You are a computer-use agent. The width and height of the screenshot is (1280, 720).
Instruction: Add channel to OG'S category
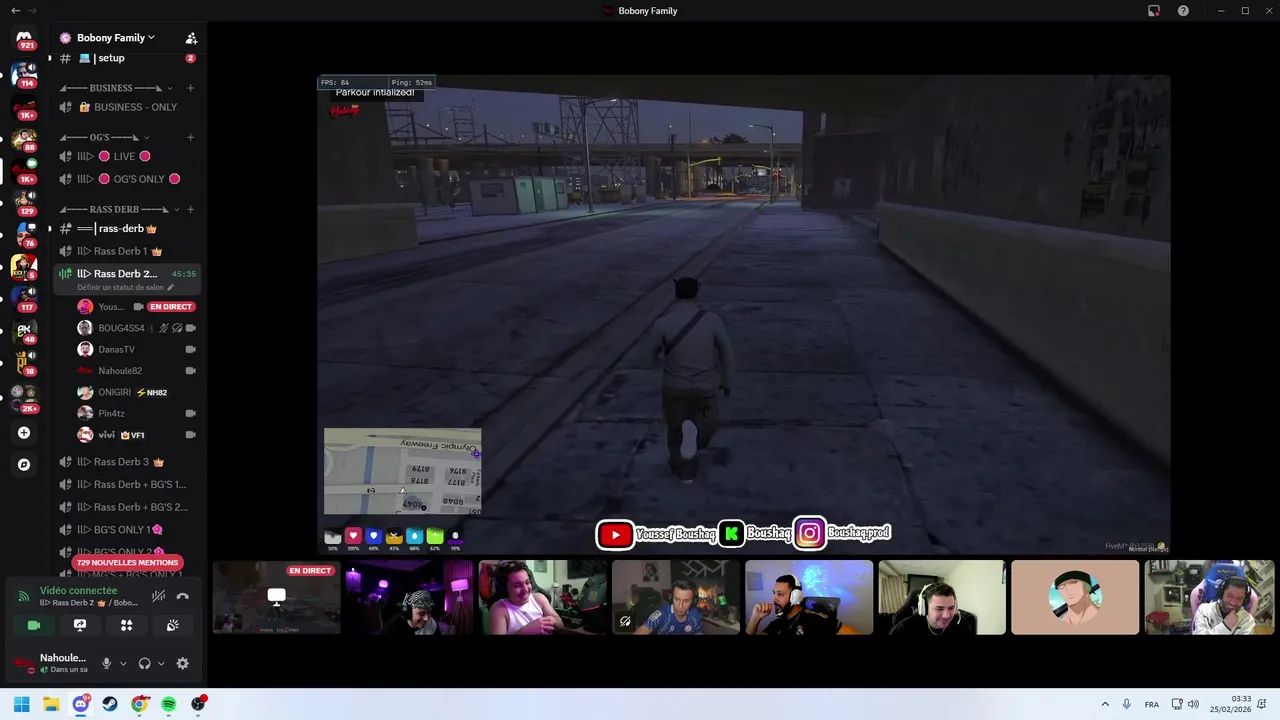pos(190,137)
